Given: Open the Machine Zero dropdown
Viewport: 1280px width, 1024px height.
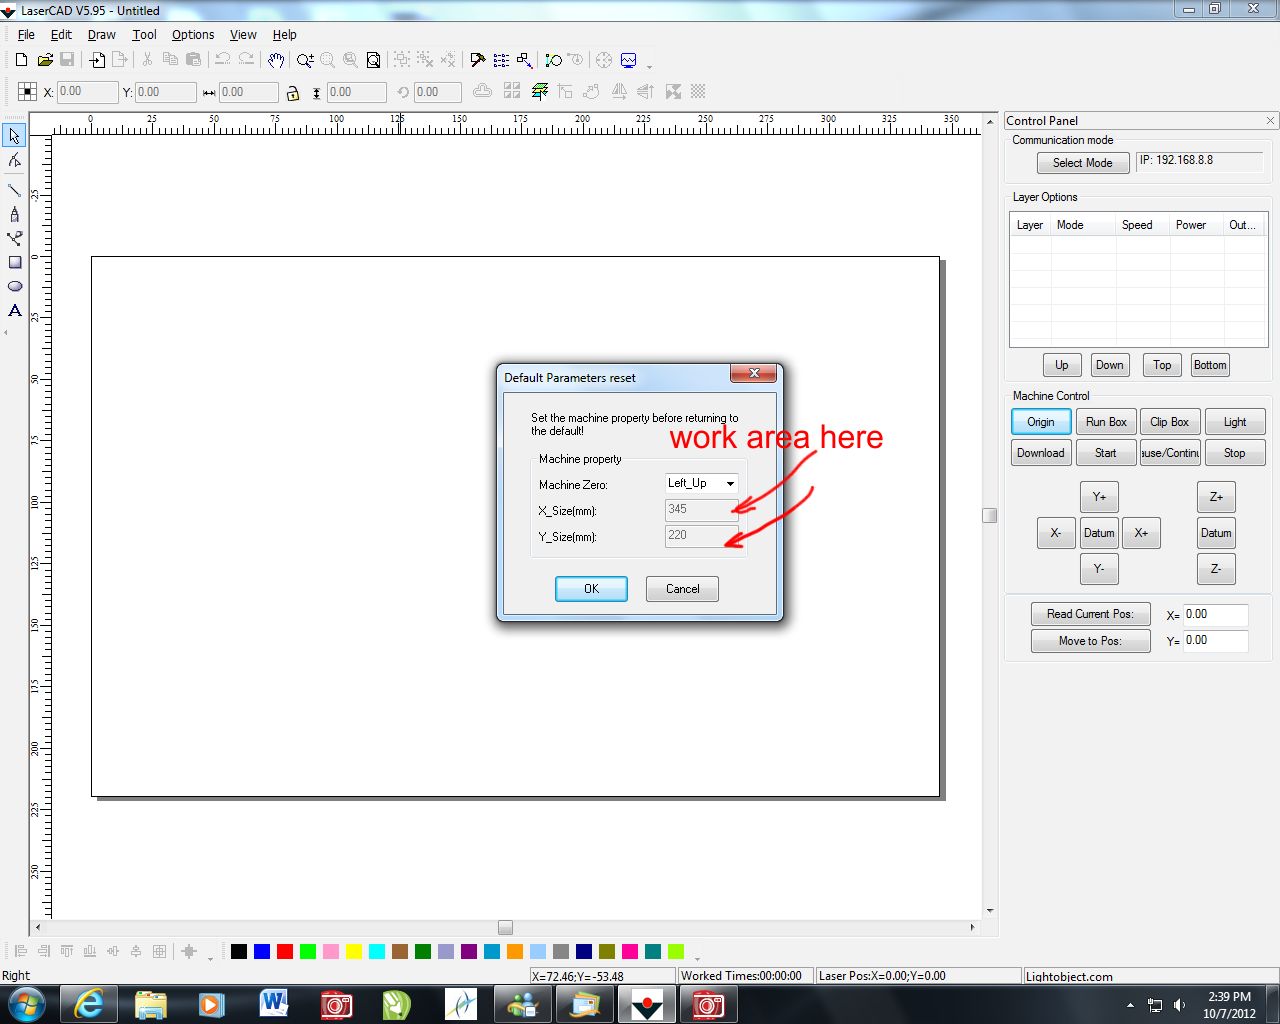Looking at the screenshot, I should (x=702, y=484).
